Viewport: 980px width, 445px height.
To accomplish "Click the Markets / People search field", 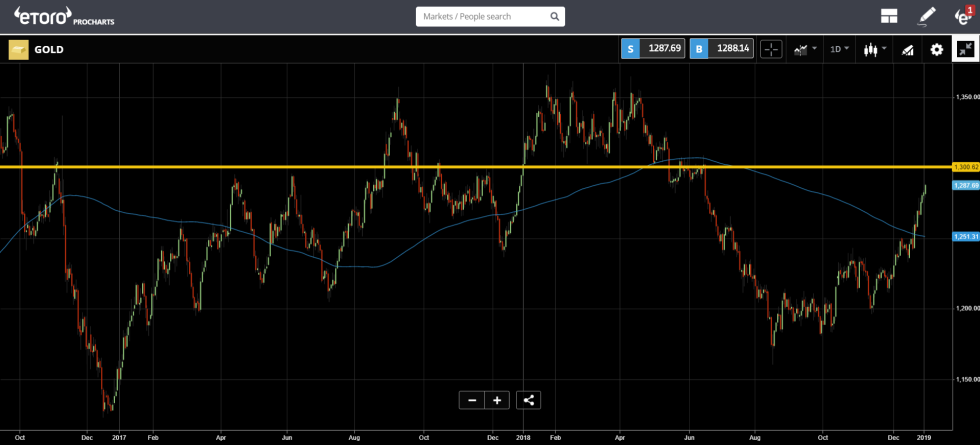I will pos(482,17).
